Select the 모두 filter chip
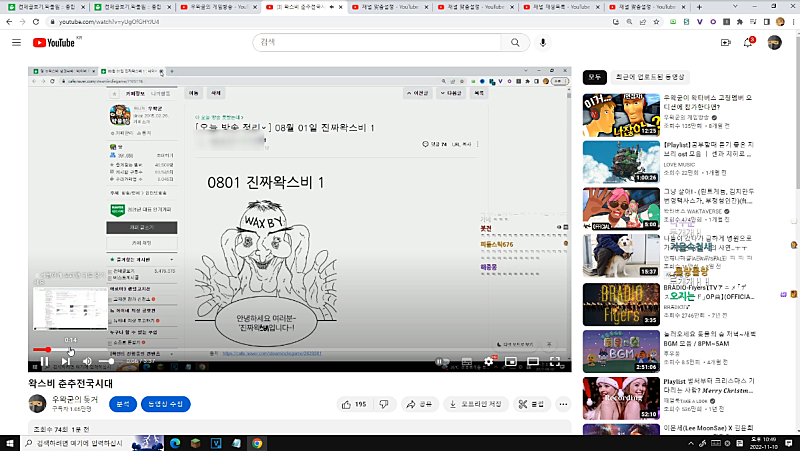Image resolution: width=800 pixels, height=451 pixels. [x=595, y=77]
